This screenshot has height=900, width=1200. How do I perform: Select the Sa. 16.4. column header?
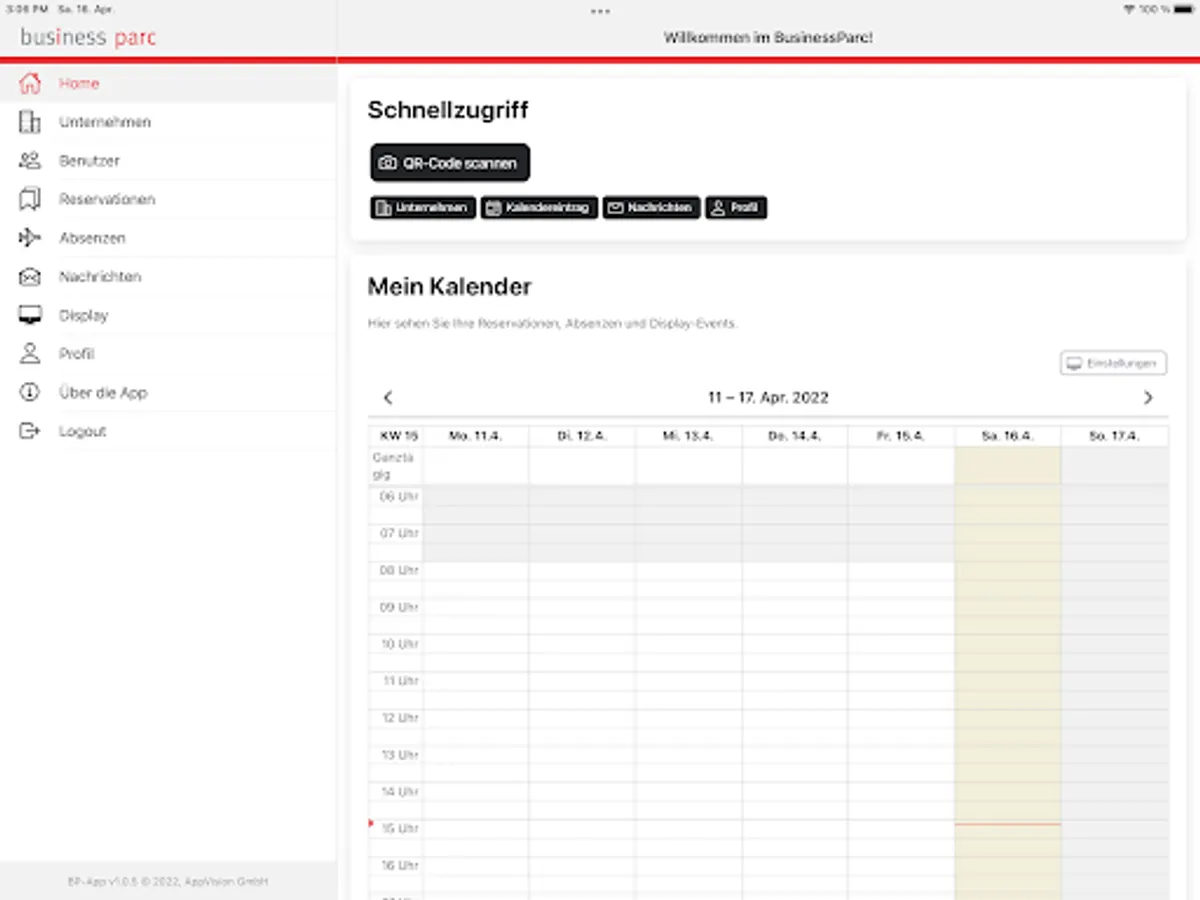(1008, 437)
